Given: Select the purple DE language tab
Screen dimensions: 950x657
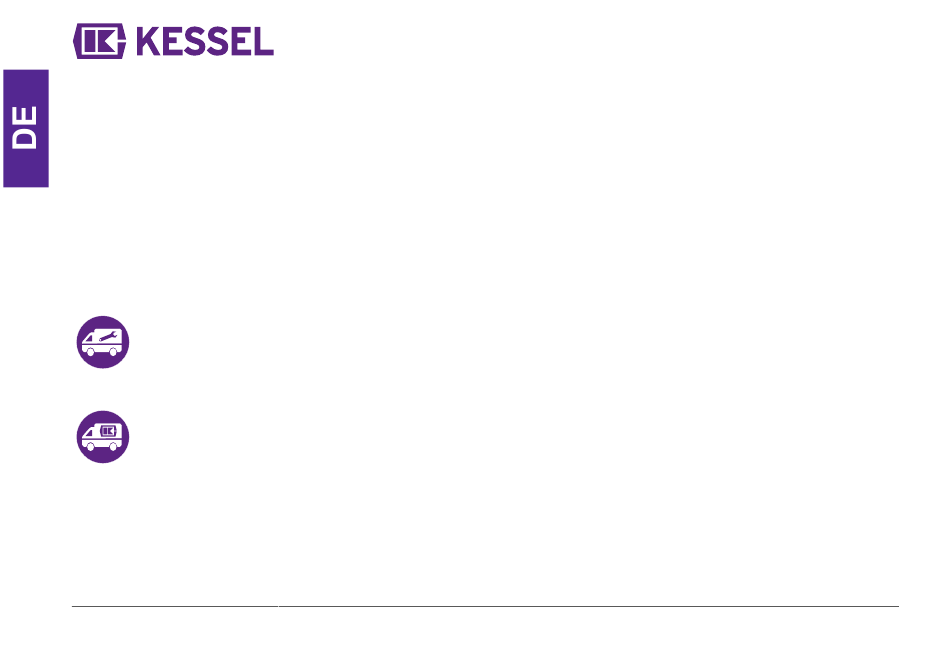Looking at the screenshot, I should click(26, 128).
